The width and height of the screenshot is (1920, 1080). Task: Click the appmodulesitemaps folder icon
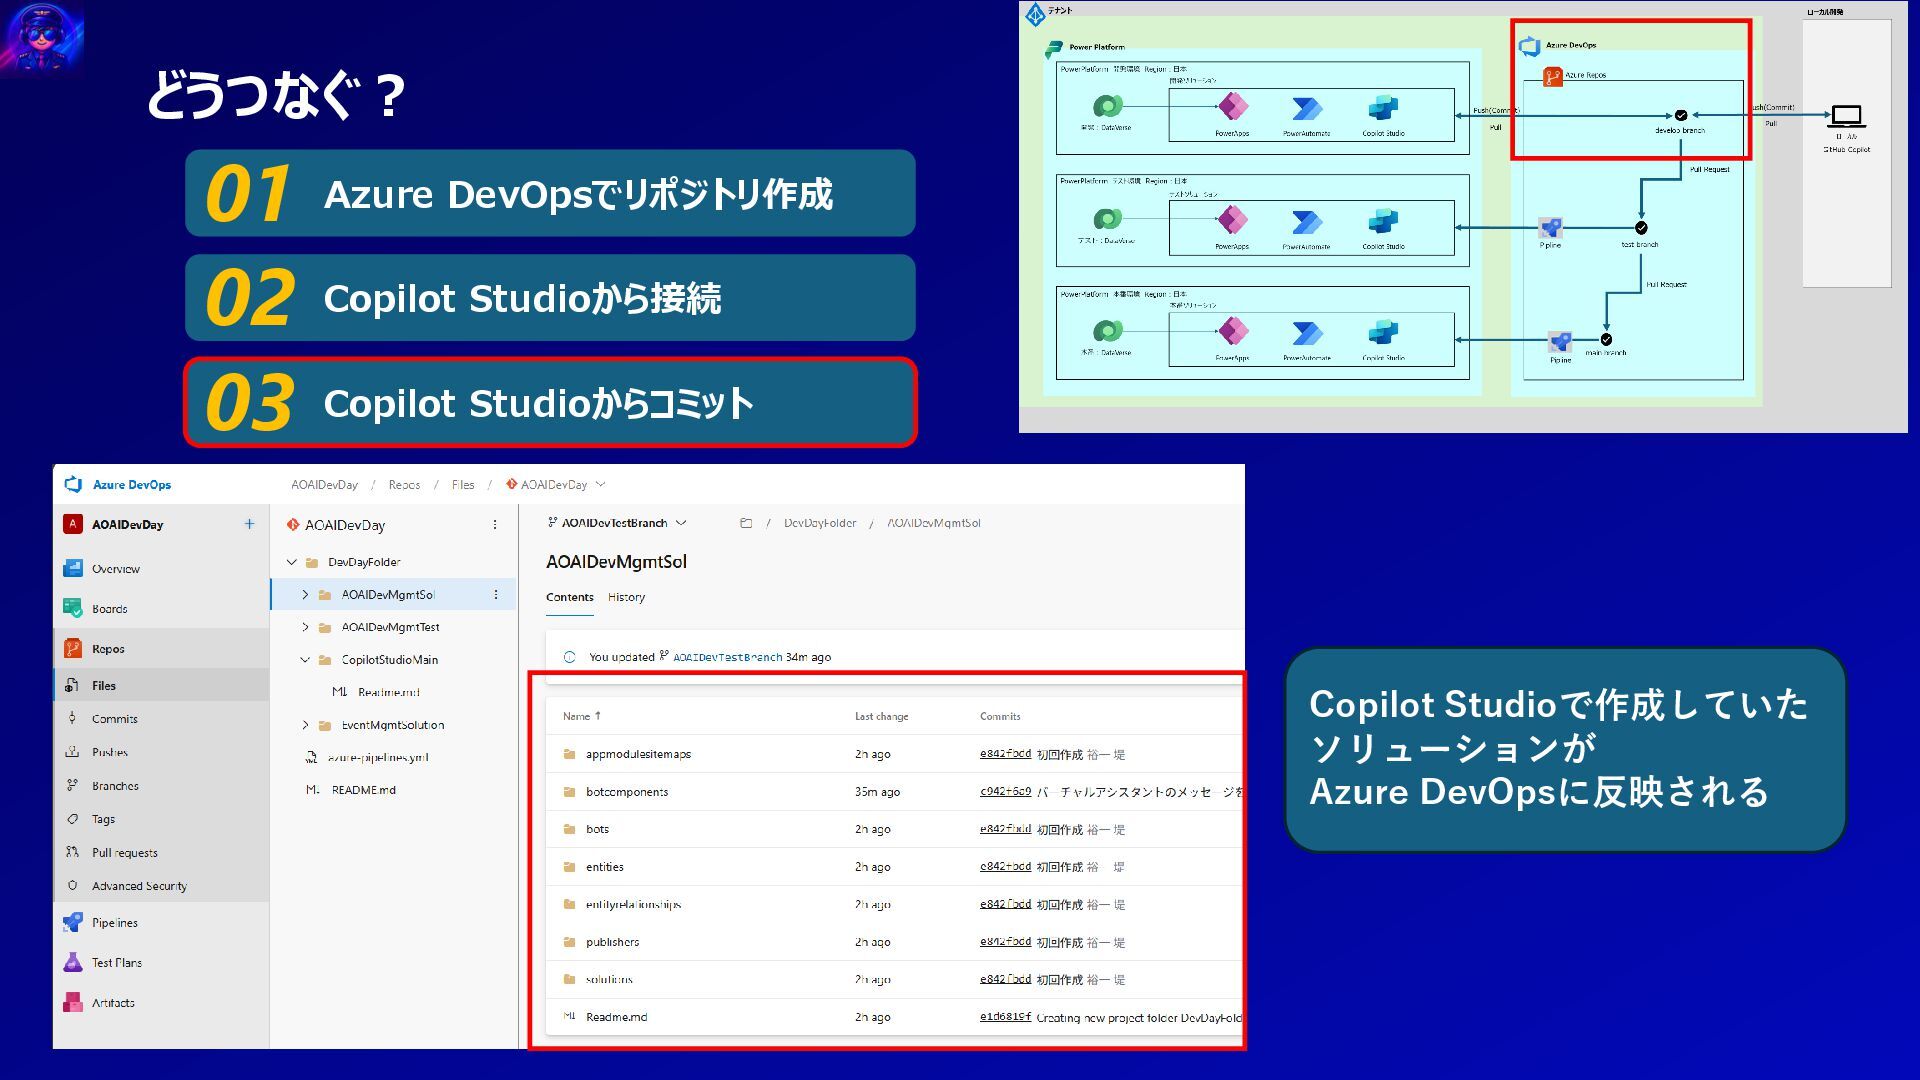[x=569, y=754]
